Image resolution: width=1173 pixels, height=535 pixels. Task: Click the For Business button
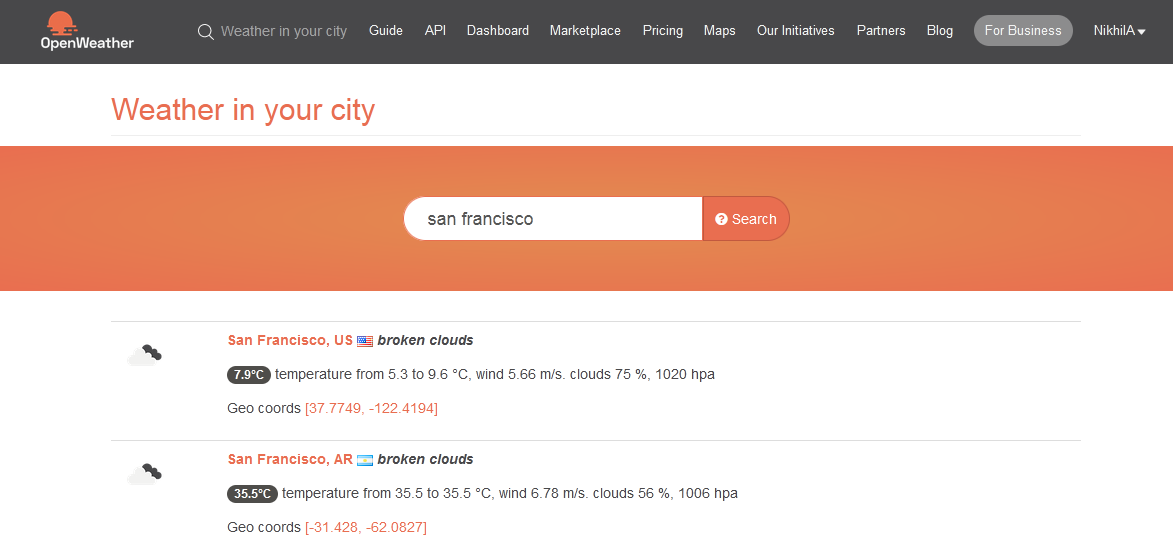coord(1023,31)
